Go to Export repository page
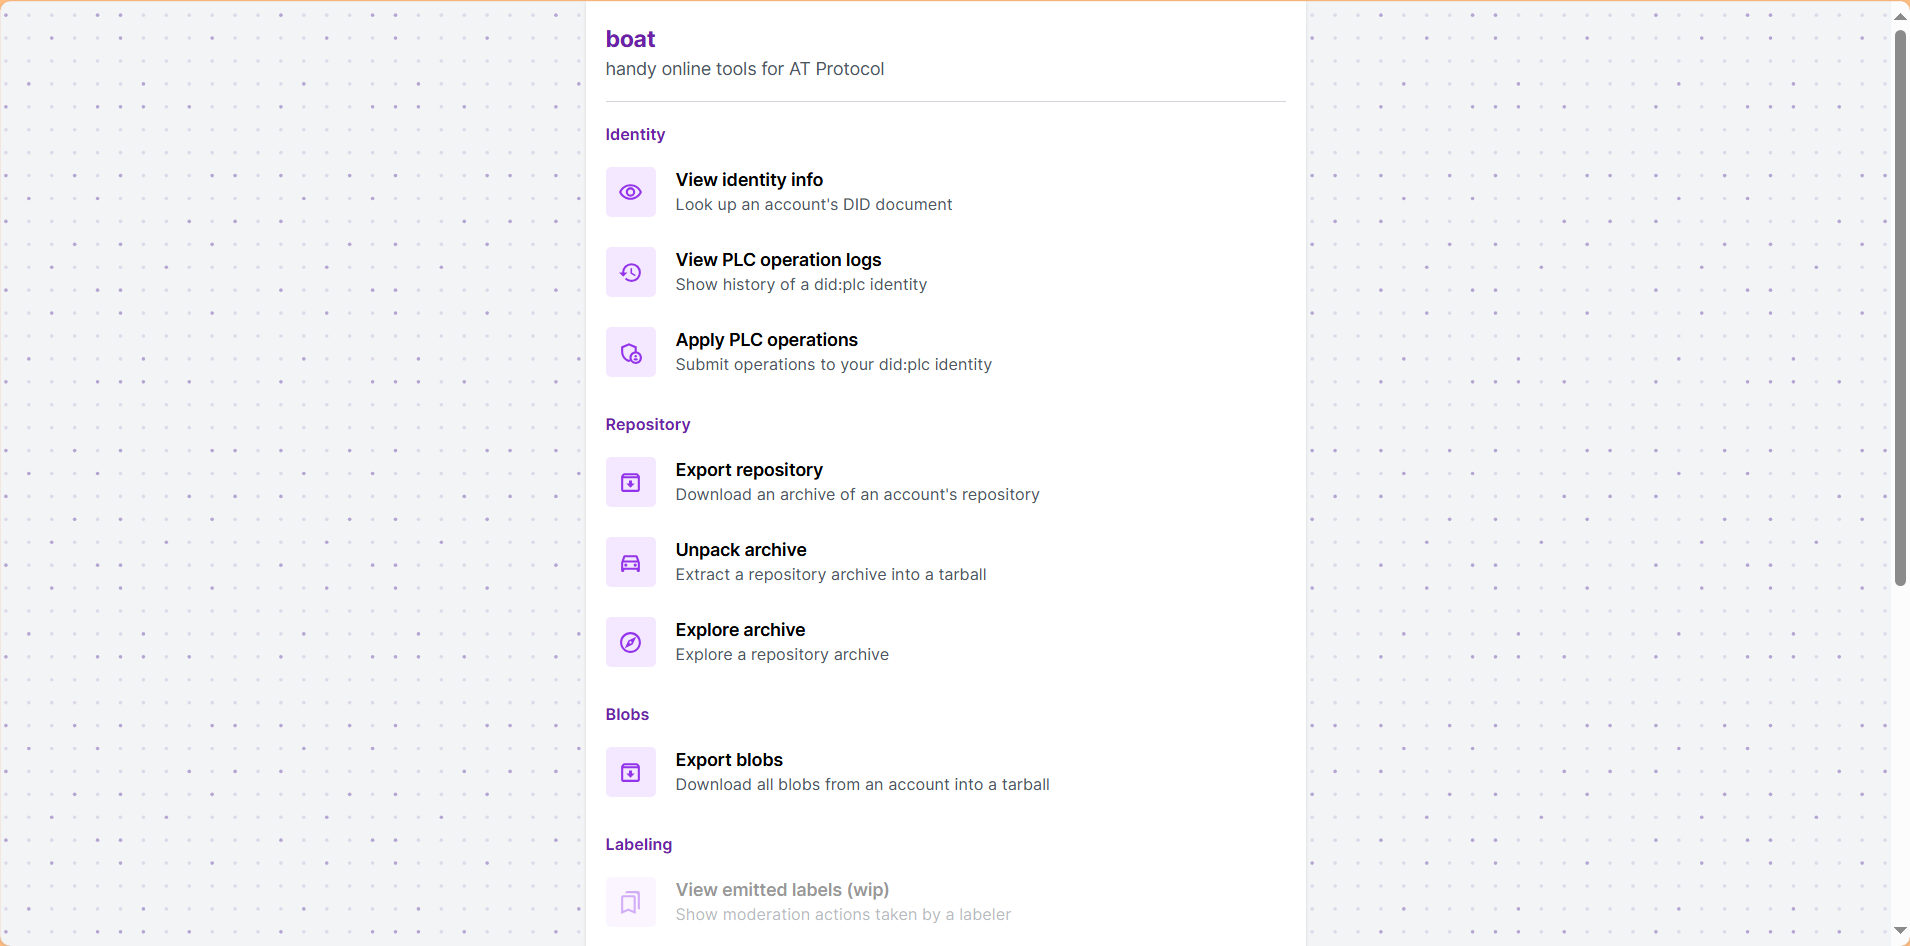1910x946 pixels. [x=749, y=470]
